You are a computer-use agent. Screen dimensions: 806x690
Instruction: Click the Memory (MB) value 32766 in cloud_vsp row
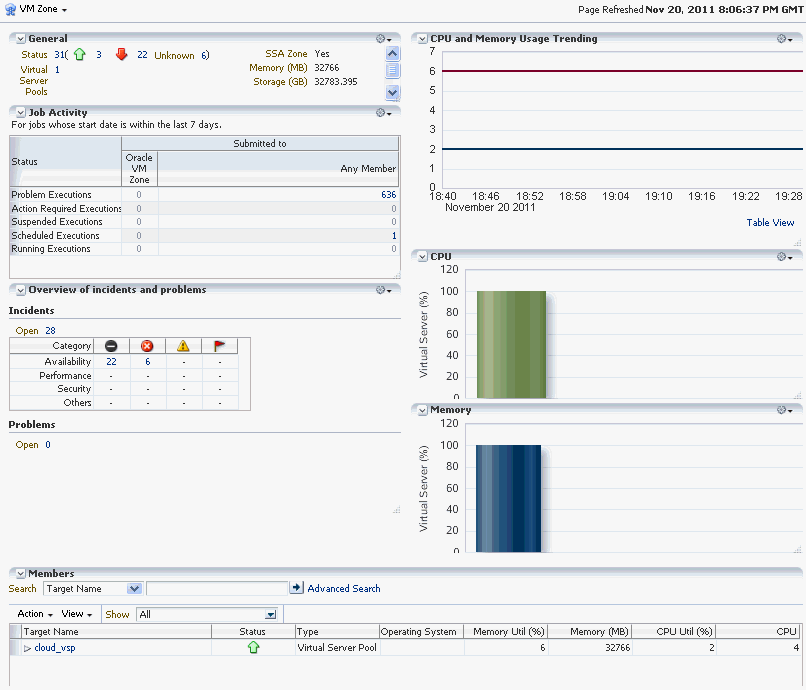(x=617, y=648)
